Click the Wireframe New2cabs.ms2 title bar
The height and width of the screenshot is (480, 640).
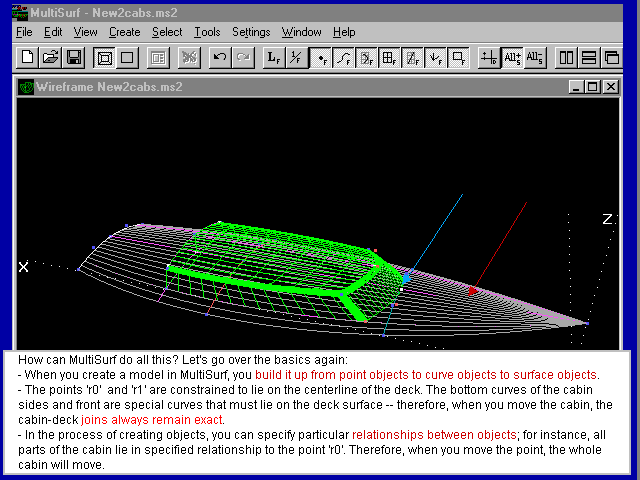318,87
